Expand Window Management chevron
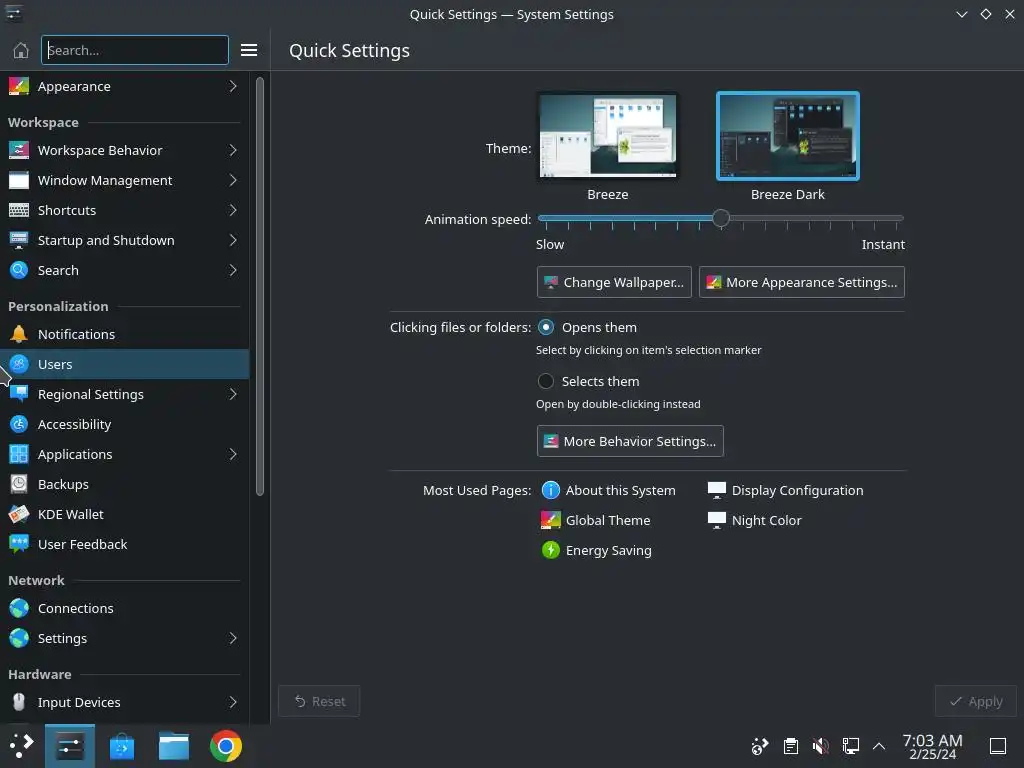The width and height of the screenshot is (1024, 768). (x=233, y=180)
